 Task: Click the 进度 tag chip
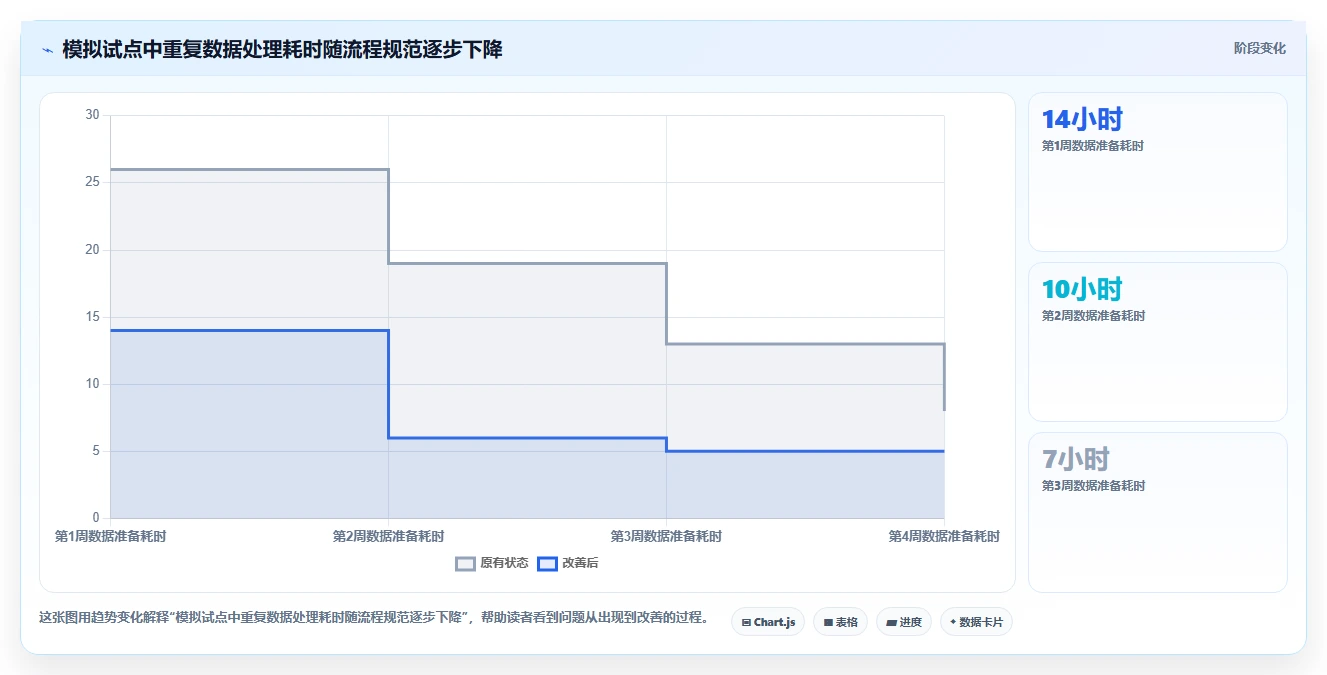pyautogui.click(x=903, y=622)
